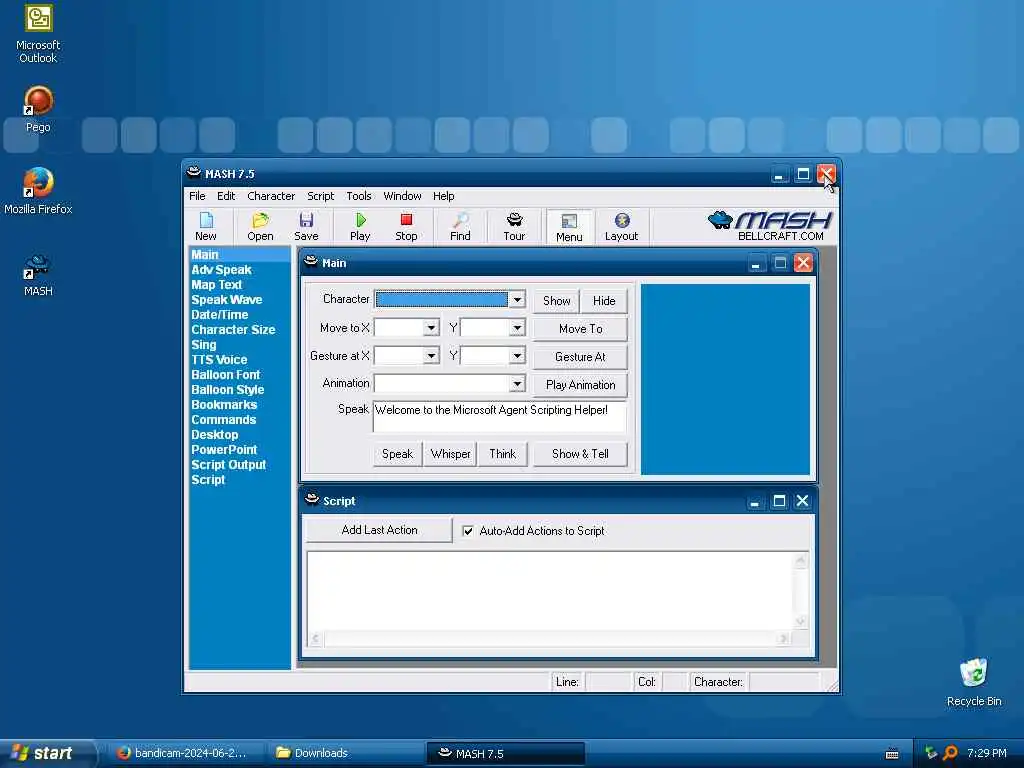Viewport: 1024px width, 768px height.
Task: Click into the Speak text field
Action: 500,417
